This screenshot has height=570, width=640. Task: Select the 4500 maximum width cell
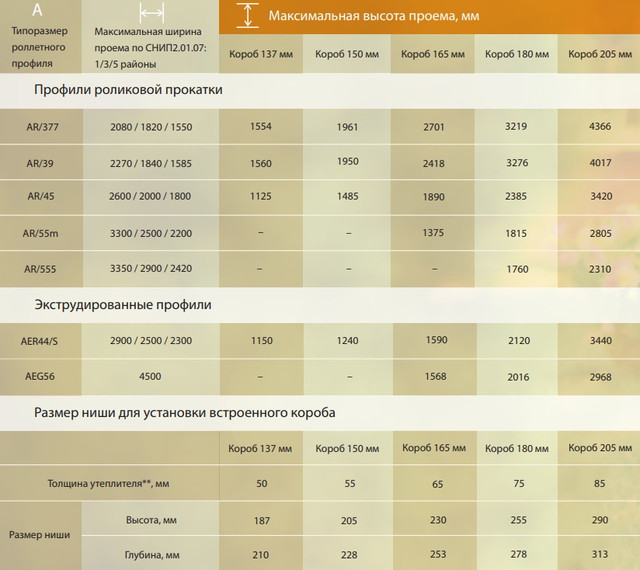[x=149, y=376]
